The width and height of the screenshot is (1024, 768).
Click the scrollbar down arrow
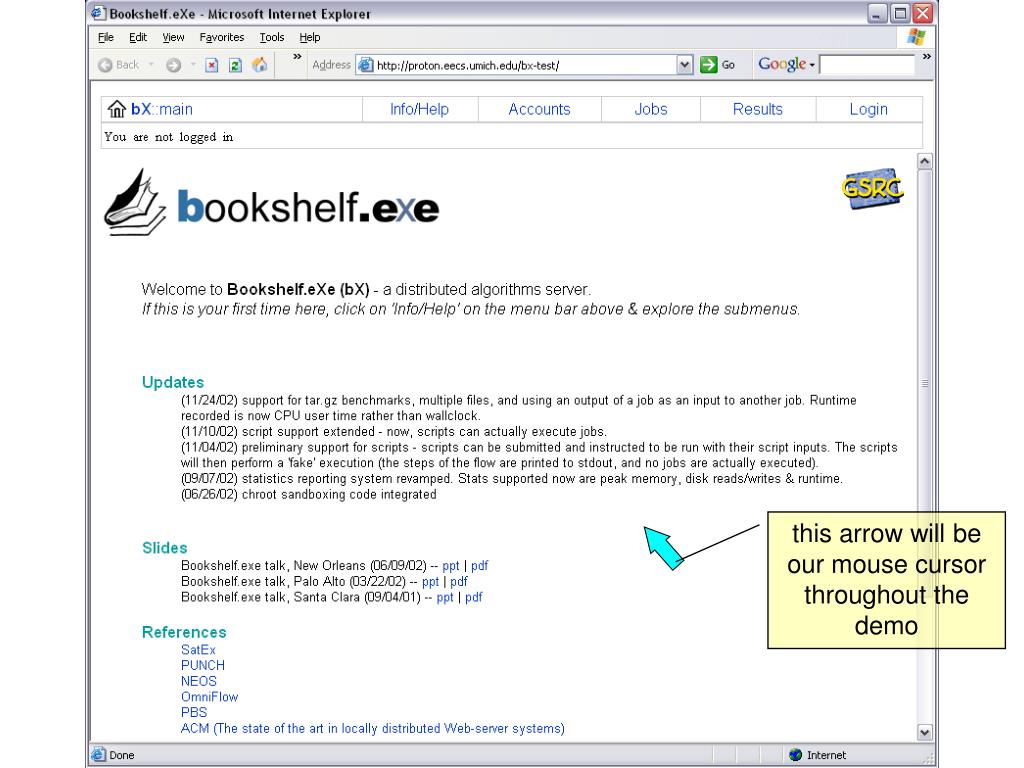pyautogui.click(x=925, y=732)
